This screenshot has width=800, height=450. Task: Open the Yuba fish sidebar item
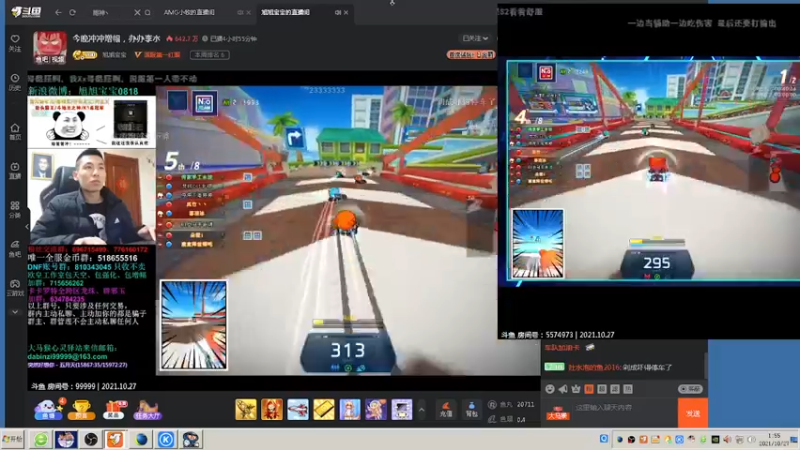pos(15,249)
